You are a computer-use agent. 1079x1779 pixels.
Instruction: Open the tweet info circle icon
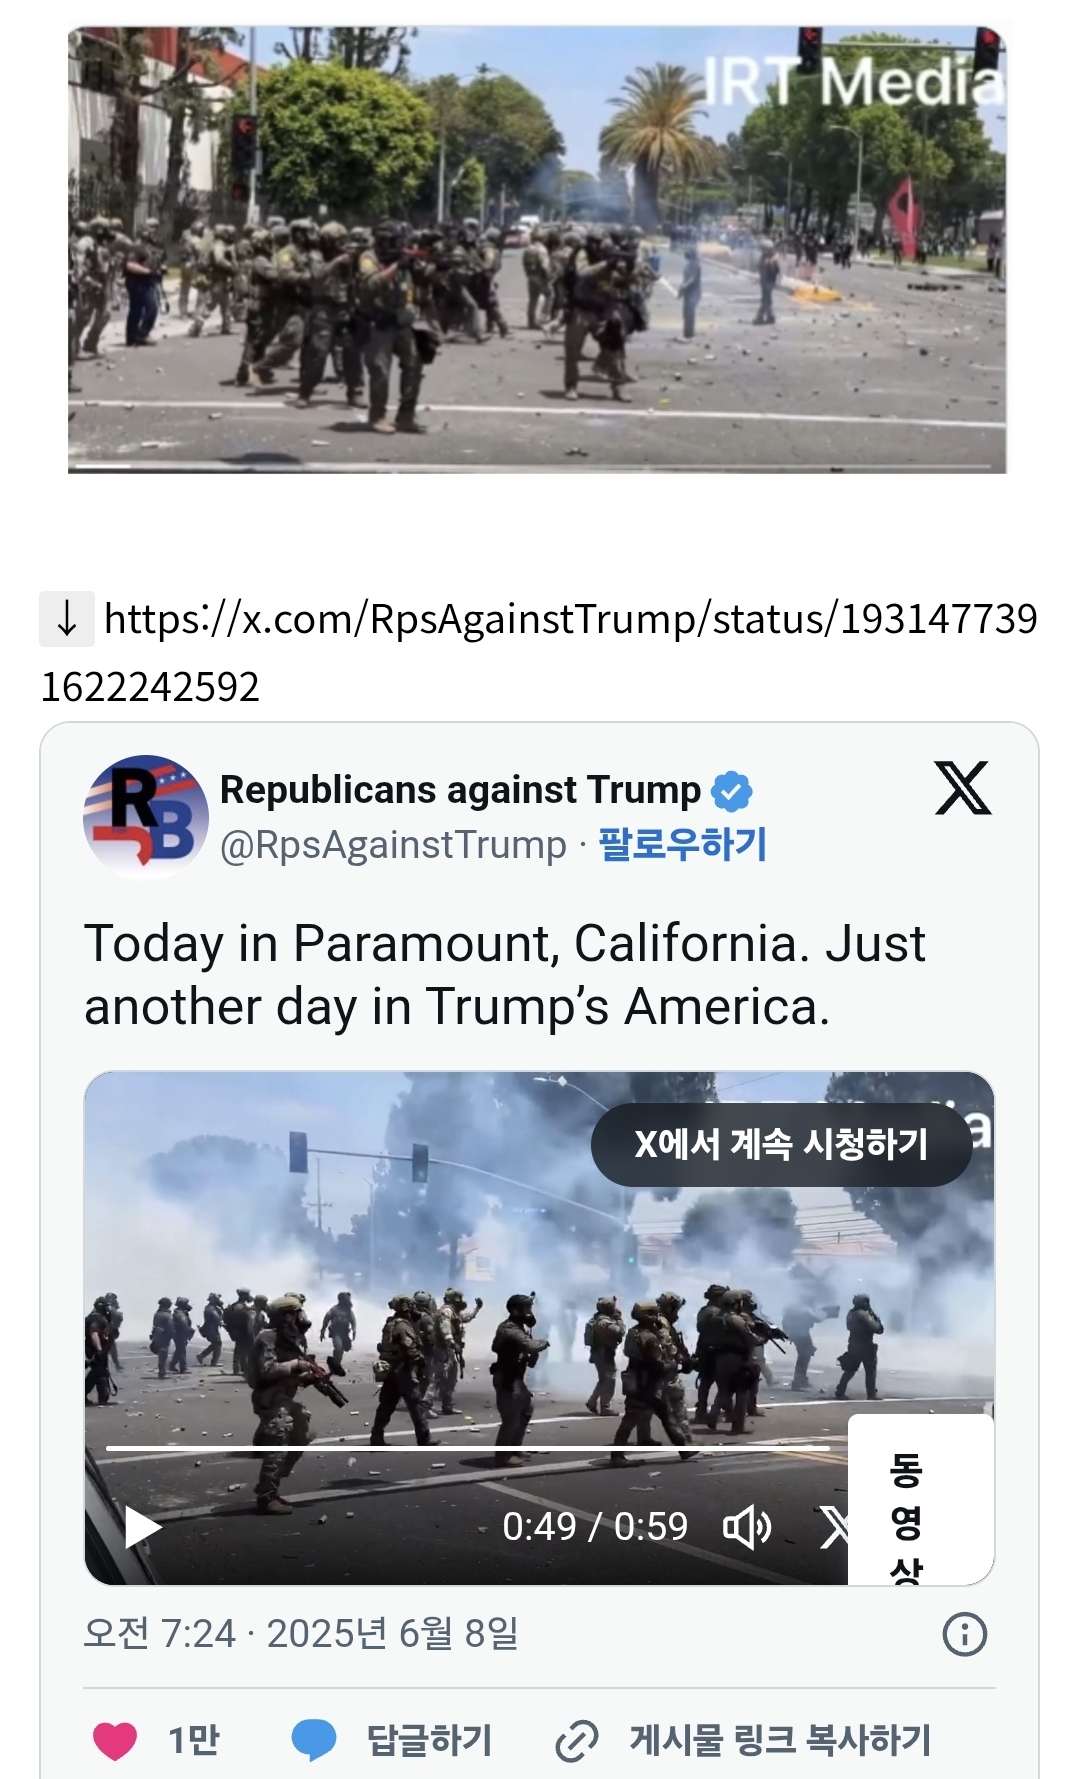964,1635
